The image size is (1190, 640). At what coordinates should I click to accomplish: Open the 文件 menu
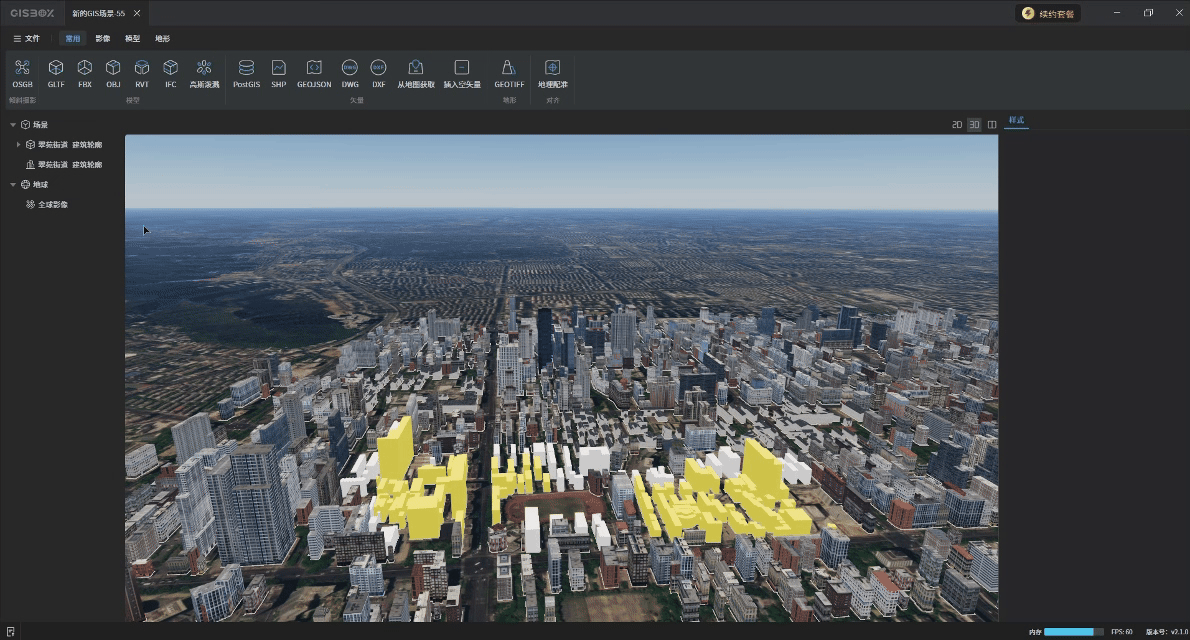click(x=27, y=38)
